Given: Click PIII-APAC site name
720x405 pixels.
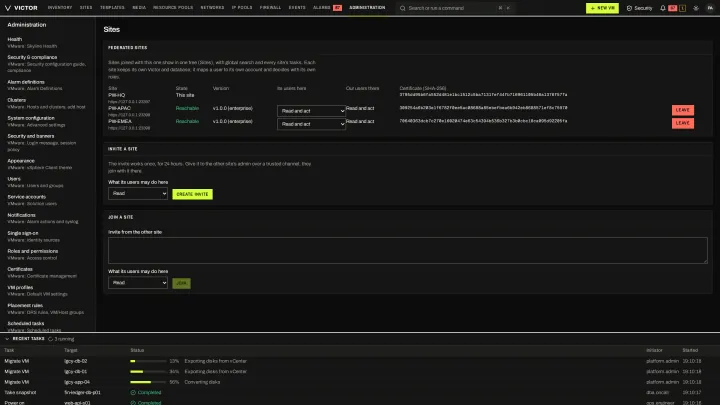Looking at the screenshot, I should click(119, 108).
